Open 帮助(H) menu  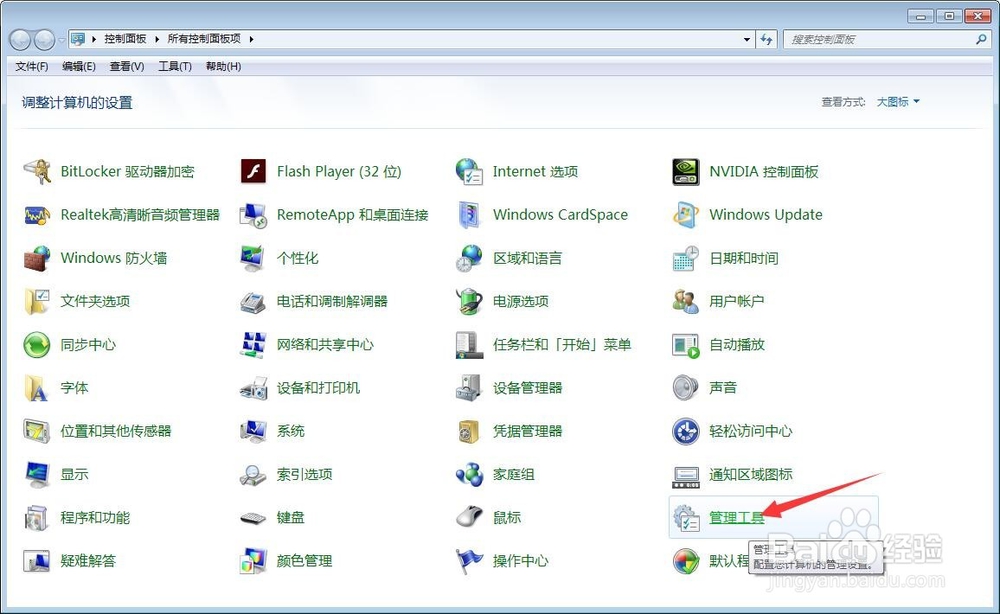pos(223,66)
